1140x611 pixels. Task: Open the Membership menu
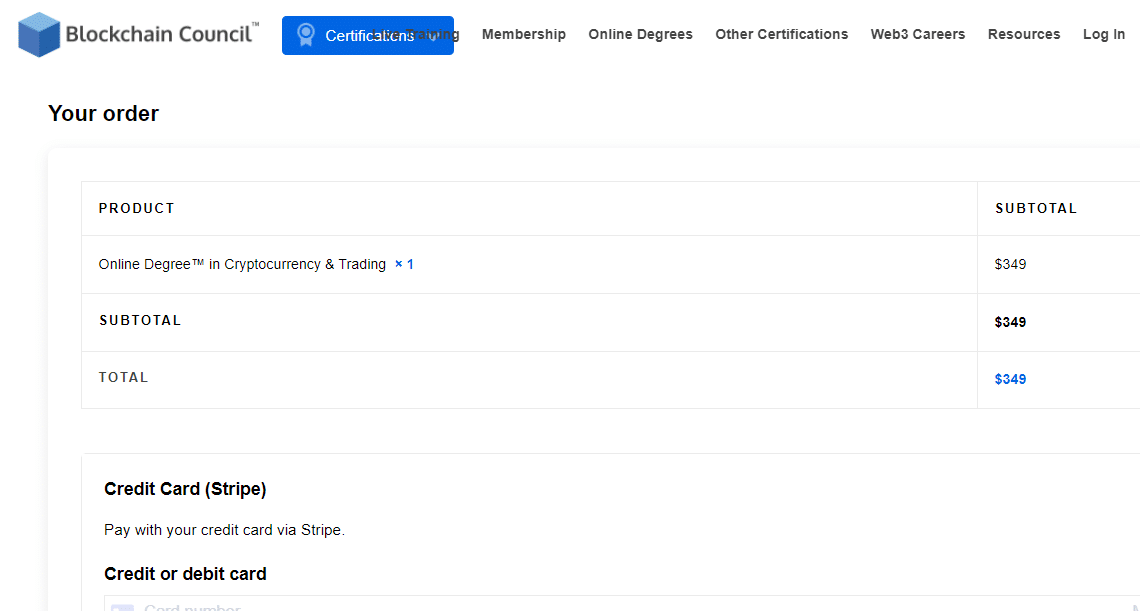pyautogui.click(x=523, y=34)
